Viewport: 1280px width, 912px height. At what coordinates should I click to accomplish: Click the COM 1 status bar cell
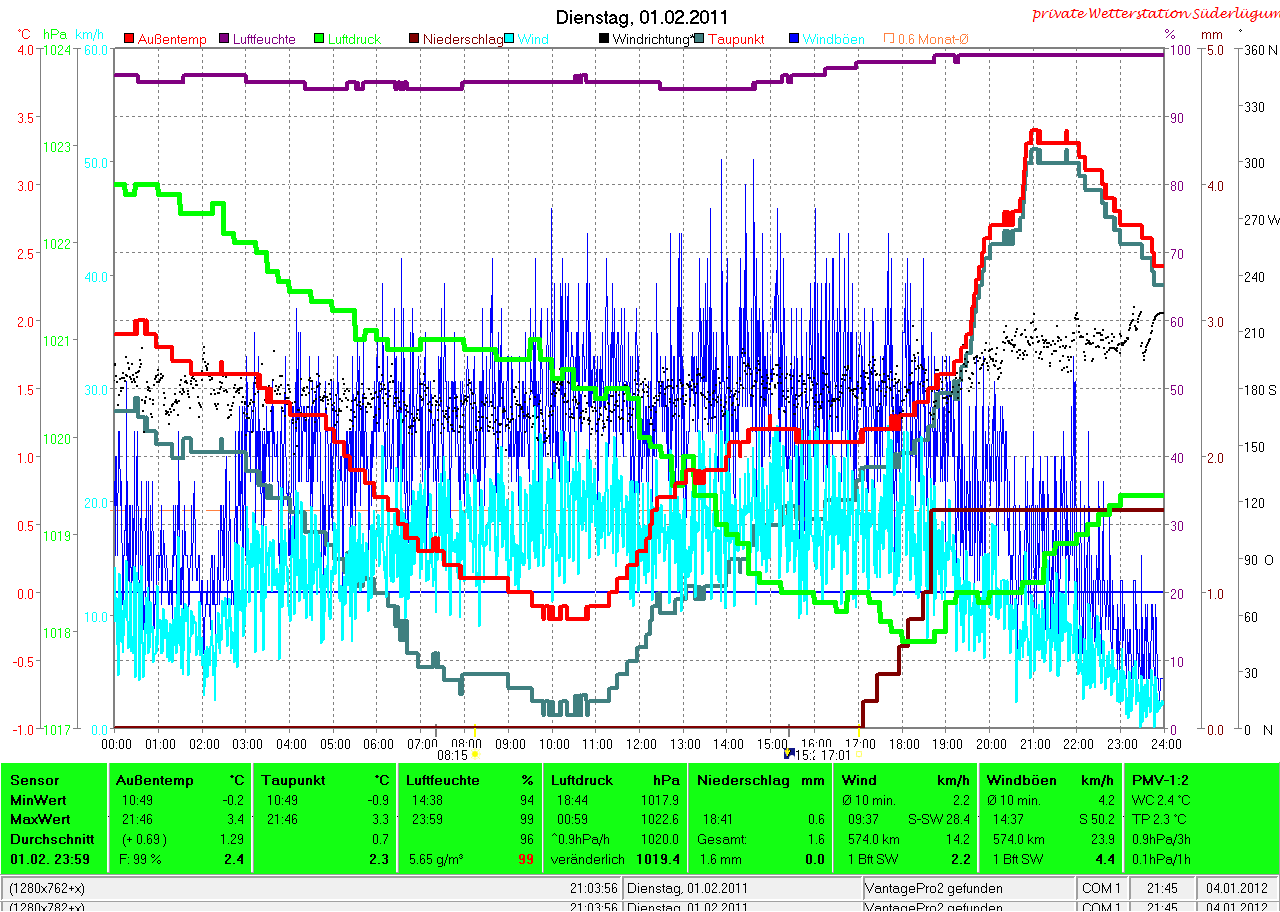[1102, 888]
